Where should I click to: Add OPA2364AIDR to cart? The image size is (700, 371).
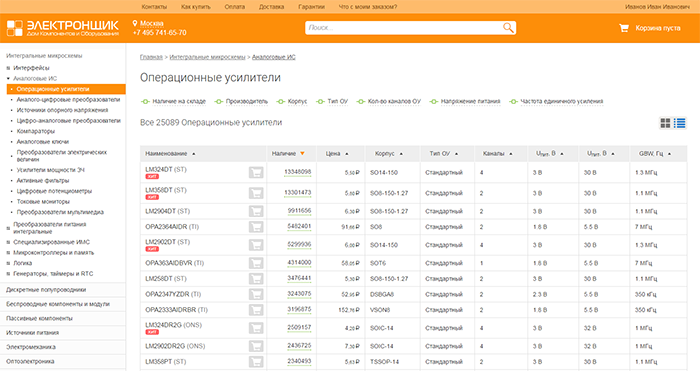tap(256, 227)
